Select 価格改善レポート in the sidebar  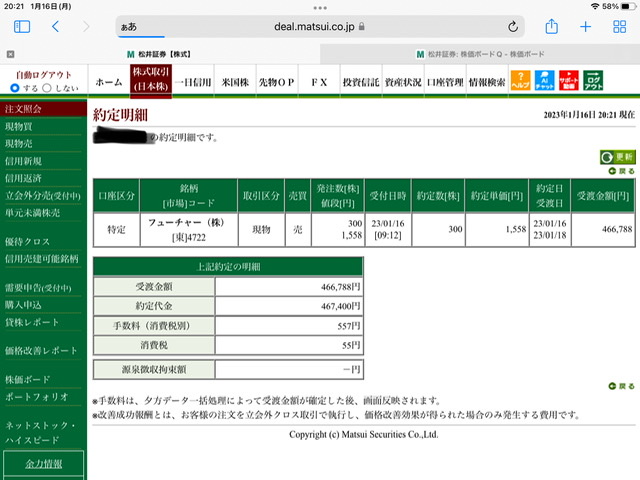click(41, 351)
